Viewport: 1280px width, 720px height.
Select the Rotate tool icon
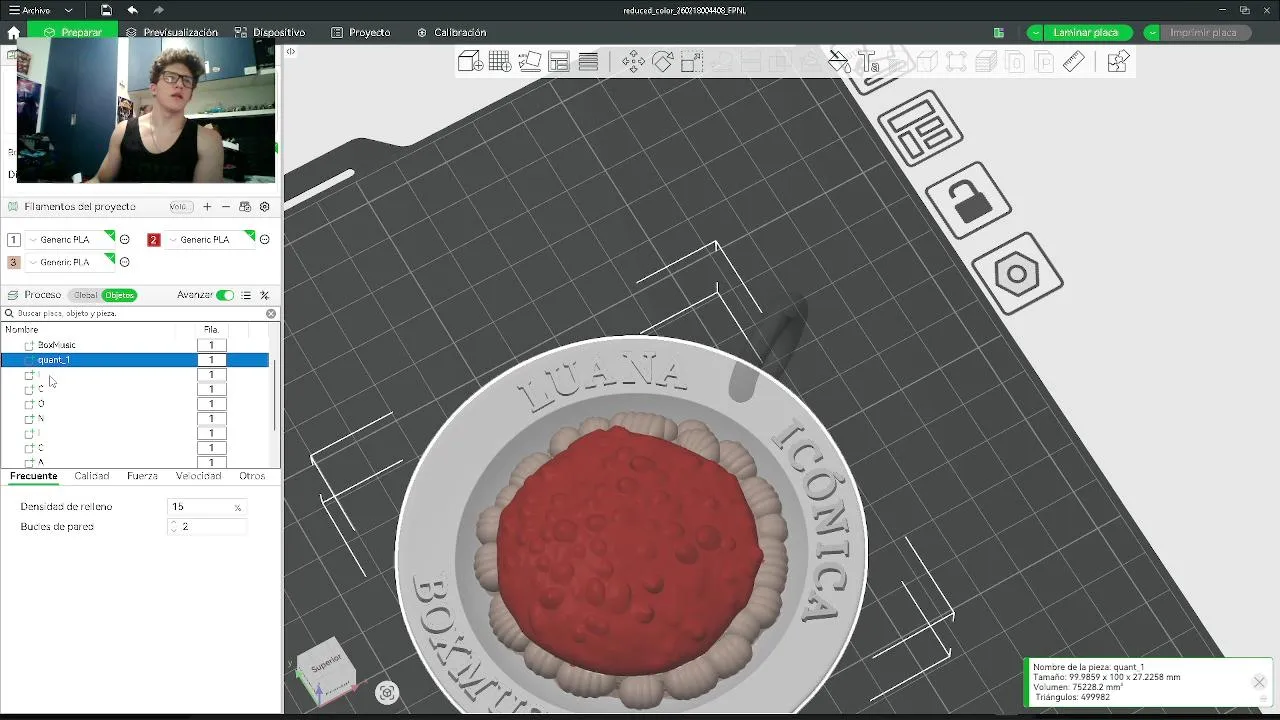pyautogui.click(x=662, y=62)
